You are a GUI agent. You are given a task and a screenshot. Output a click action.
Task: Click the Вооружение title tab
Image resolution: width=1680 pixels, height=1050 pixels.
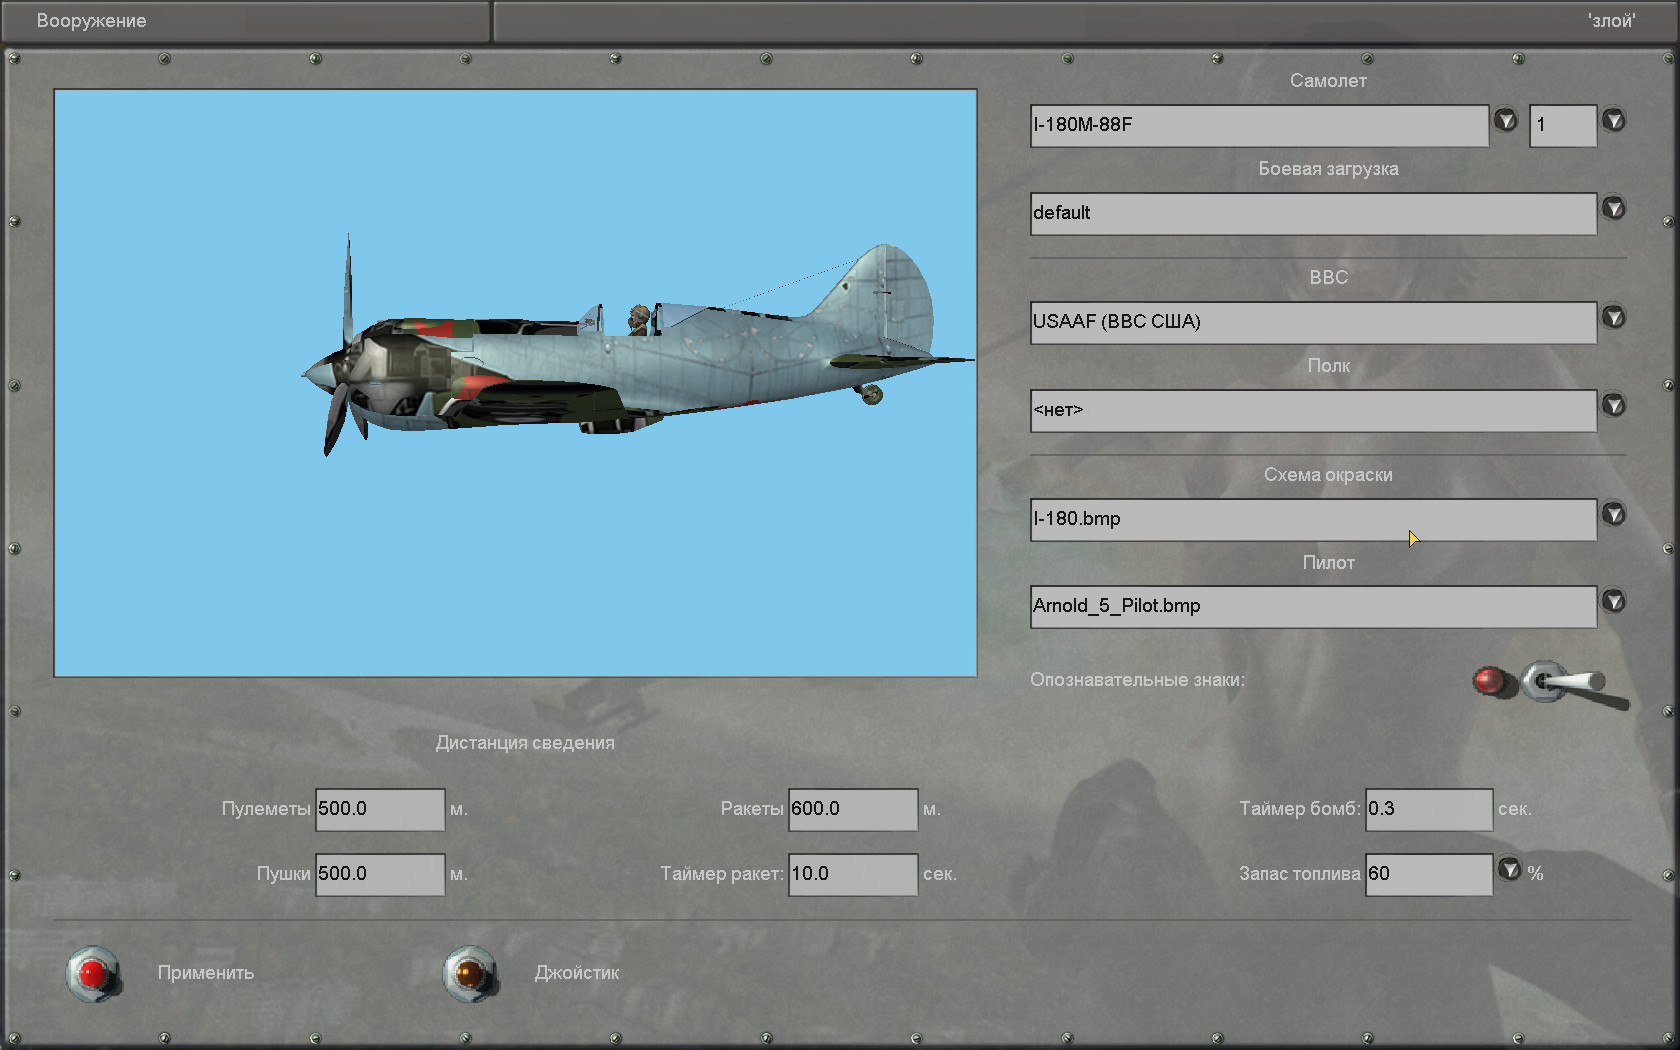(x=246, y=21)
